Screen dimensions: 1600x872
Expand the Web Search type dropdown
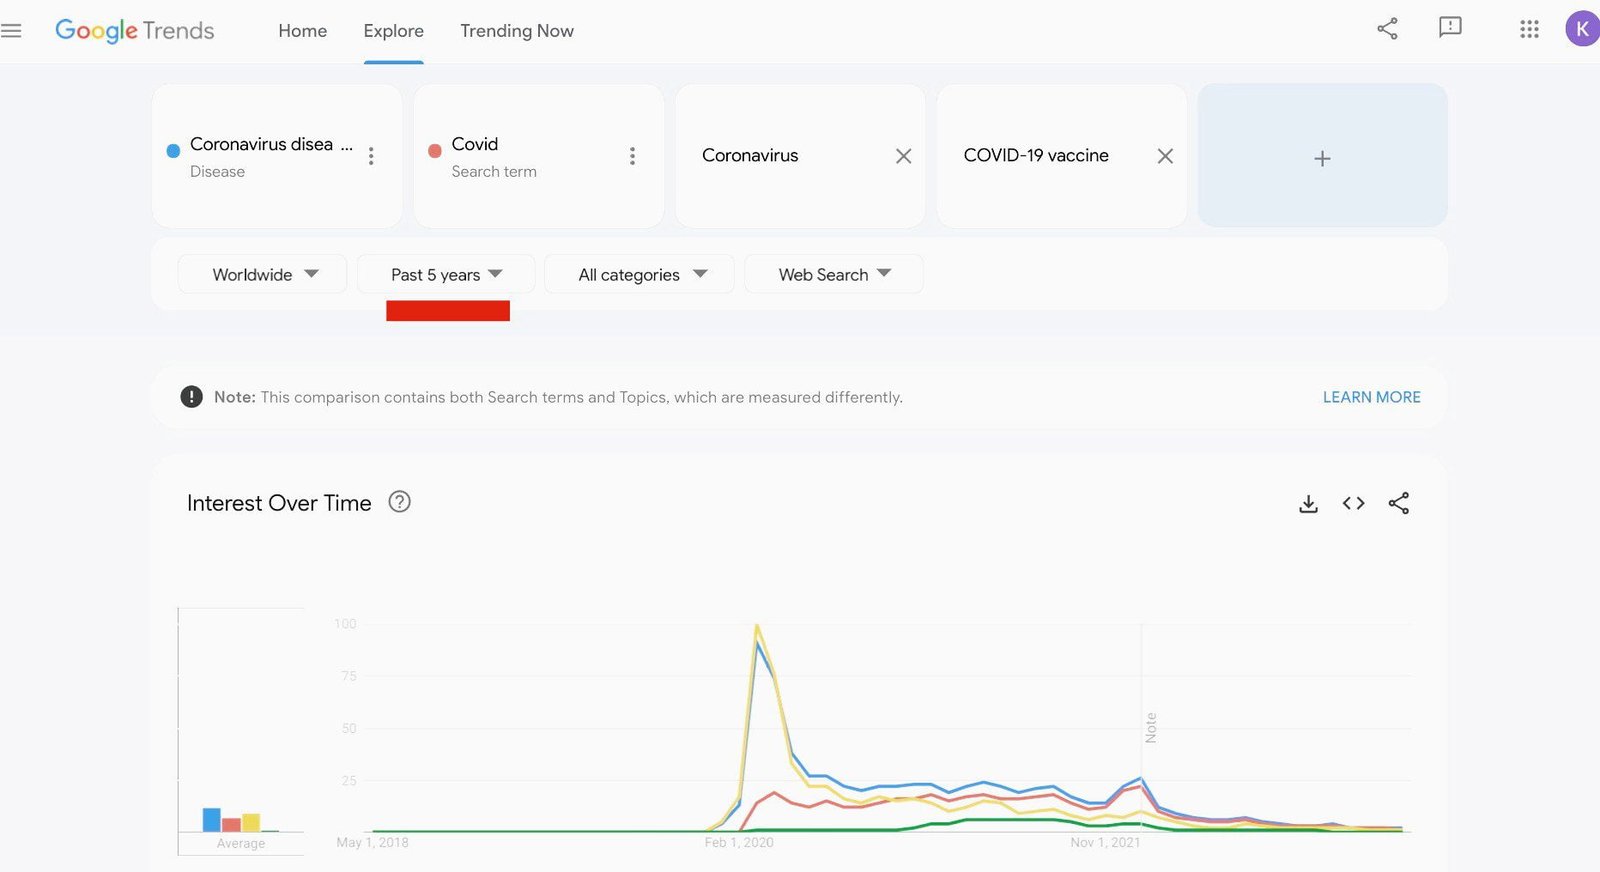click(x=834, y=274)
